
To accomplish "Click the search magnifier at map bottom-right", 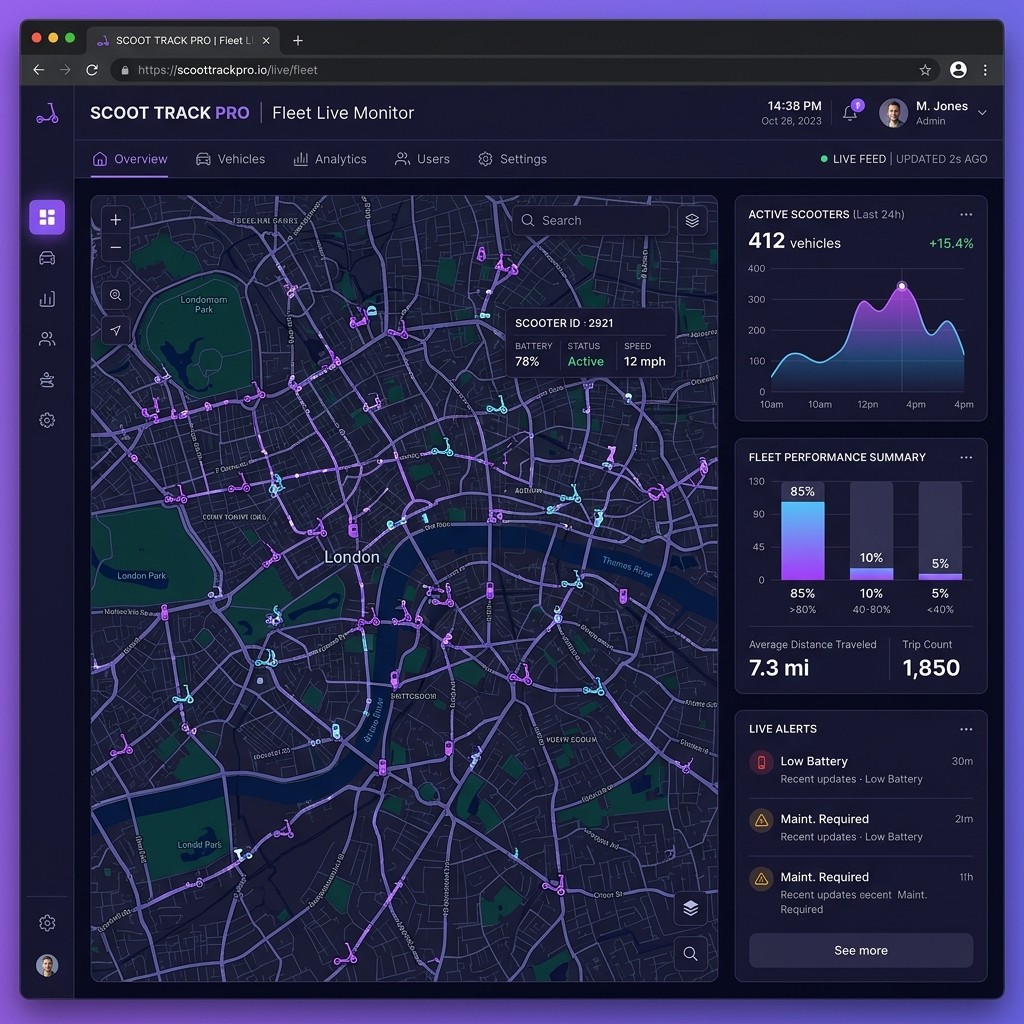I will [690, 953].
